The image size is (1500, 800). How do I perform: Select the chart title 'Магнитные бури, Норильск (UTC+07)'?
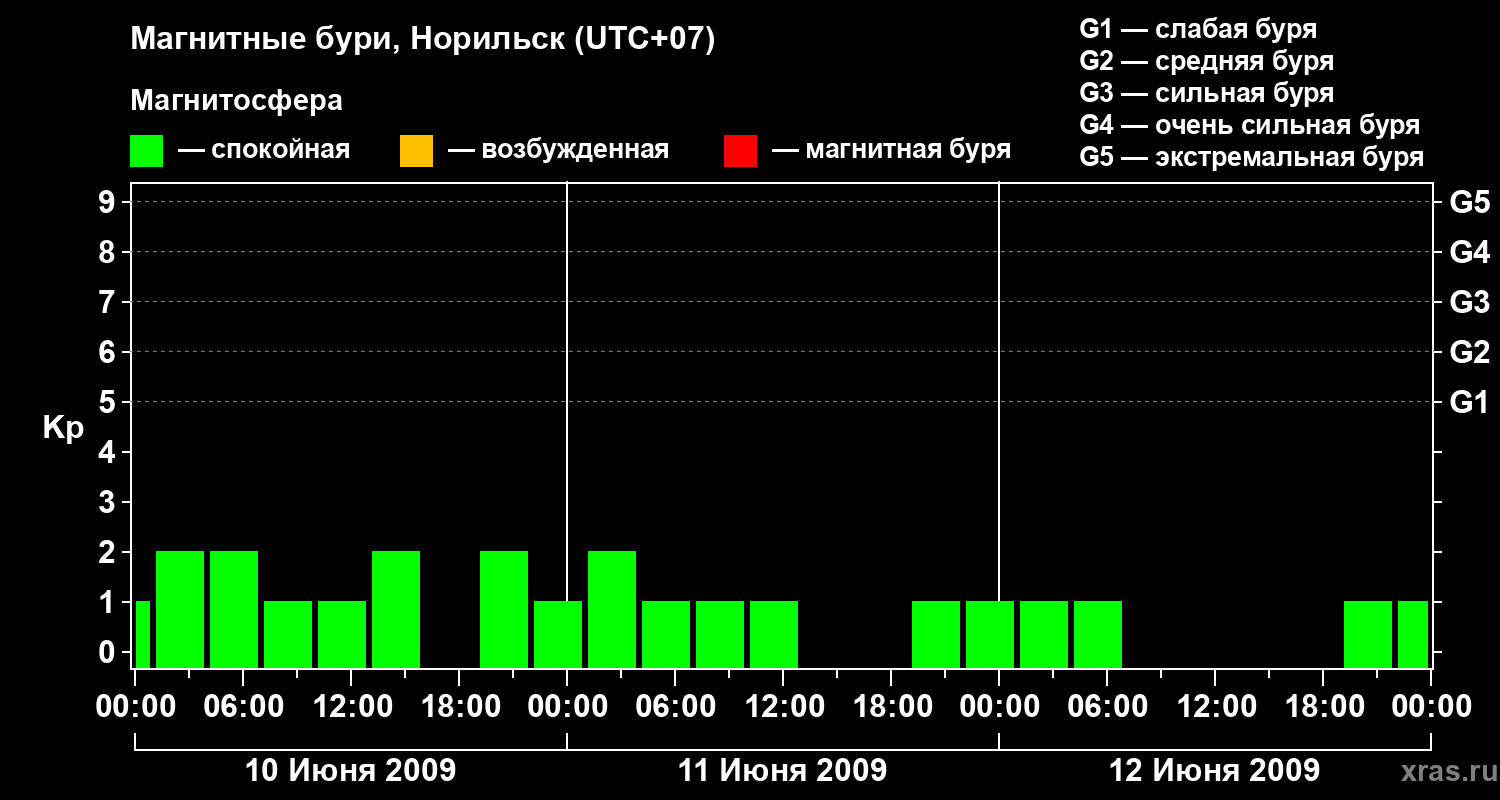pyautogui.click(x=423, y=40)
